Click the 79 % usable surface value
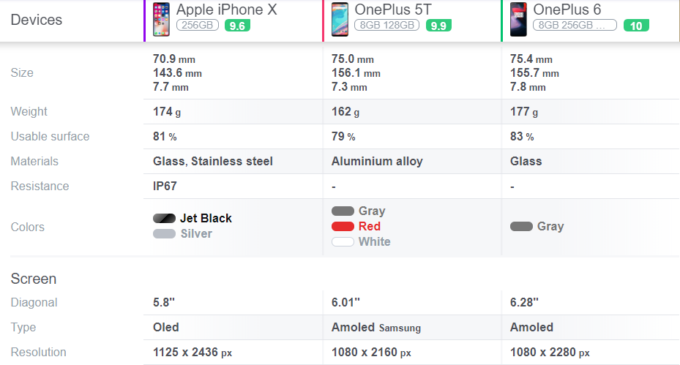 (x=343, y=137)
